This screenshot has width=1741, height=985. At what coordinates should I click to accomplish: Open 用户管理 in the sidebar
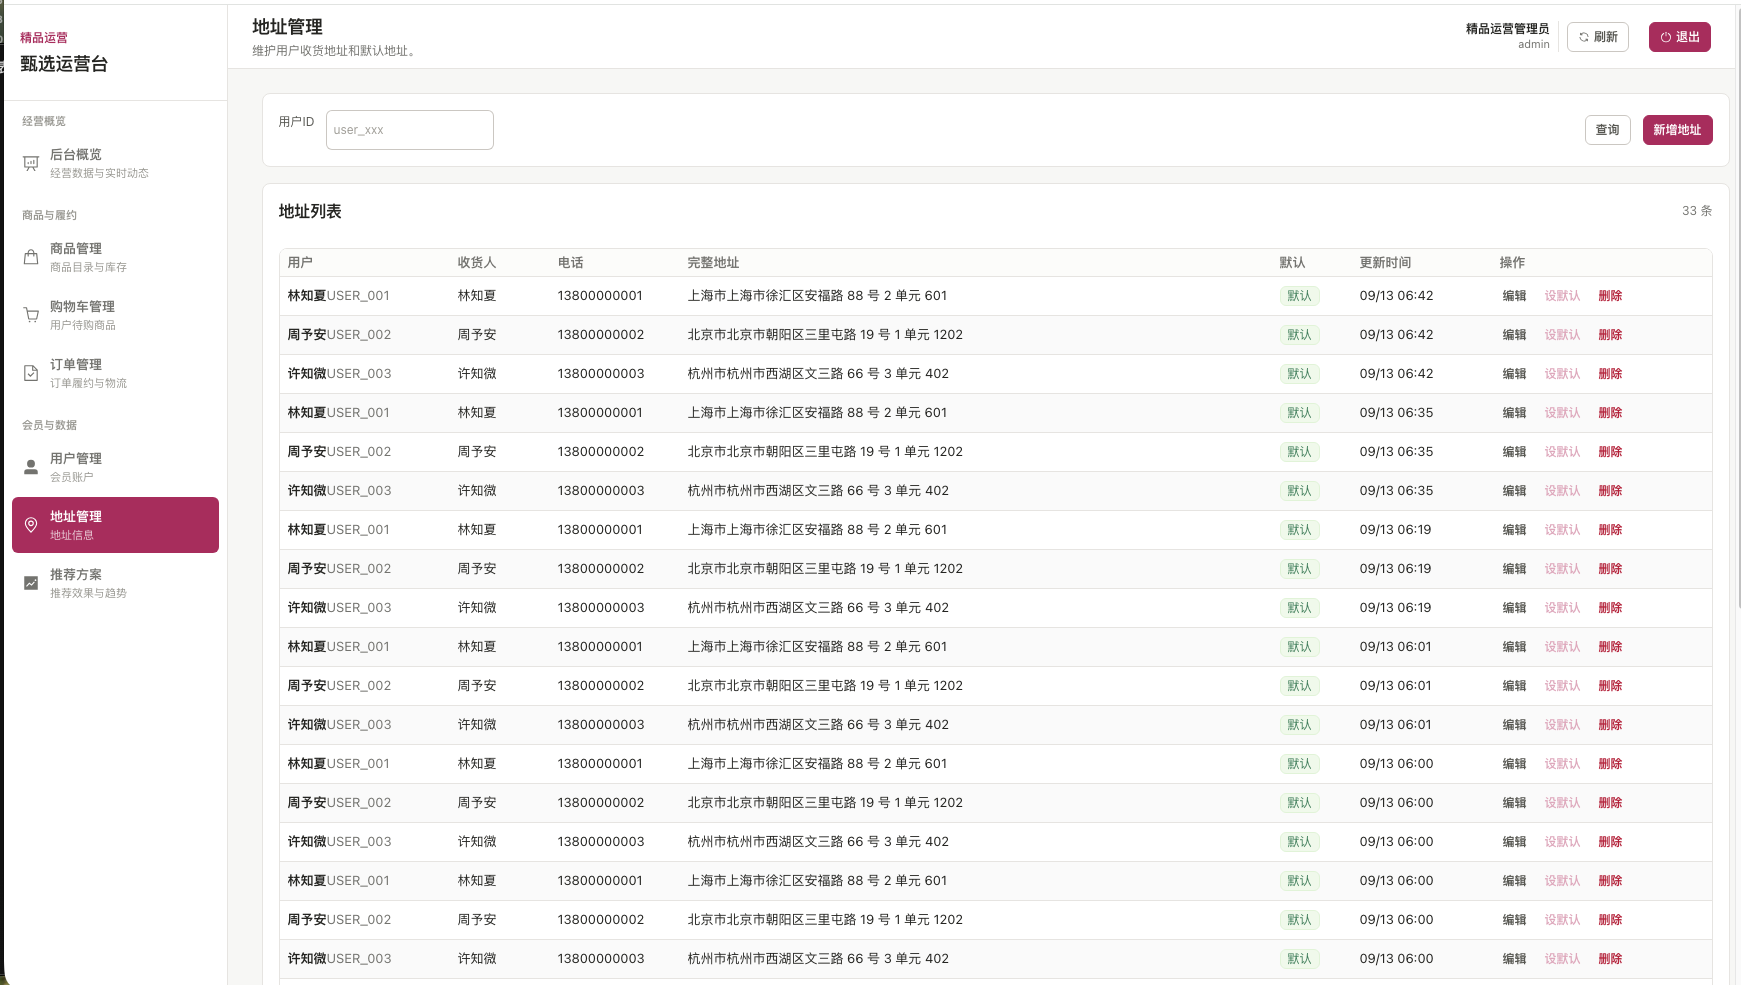(115, 467)
